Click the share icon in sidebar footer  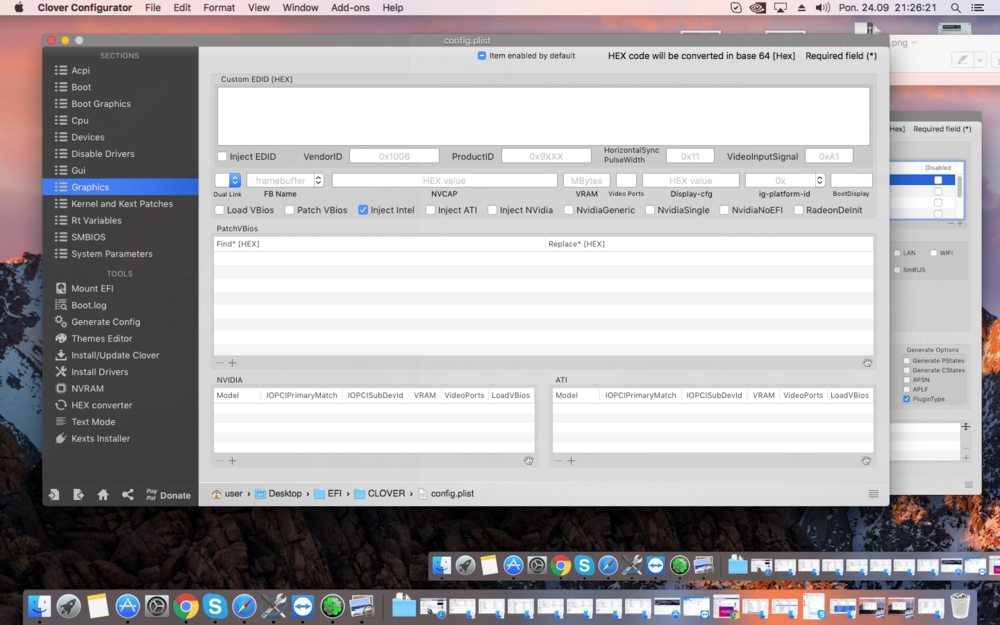pyautogui.click(x=127, y=495)
